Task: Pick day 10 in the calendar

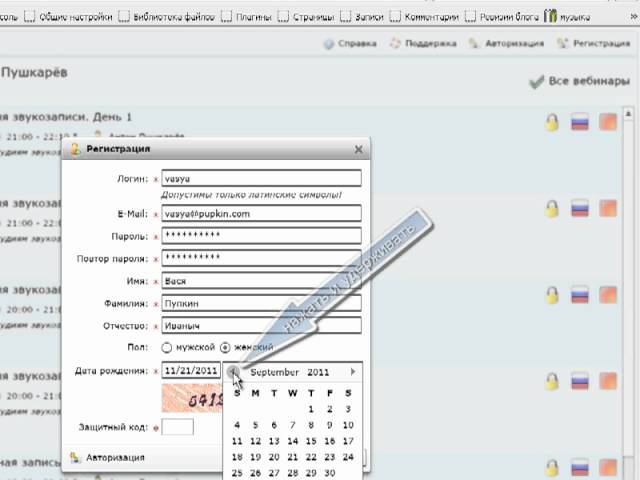Action: (x=348, y=425)
